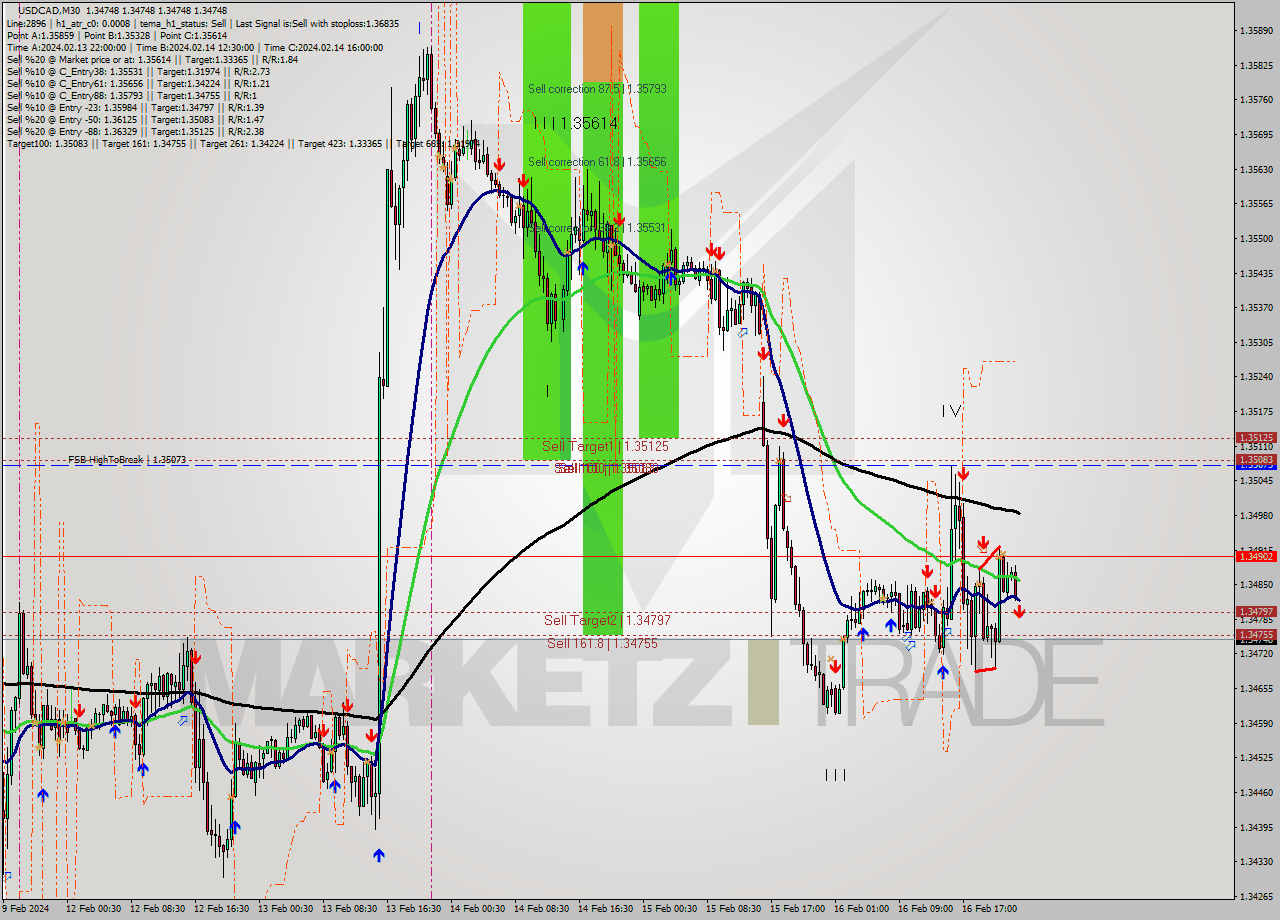The width and height of the screenshot is (1280, 920).
Task: Click the red 1.34797 price tag on axis
Action: click(x=1256, y=611)
